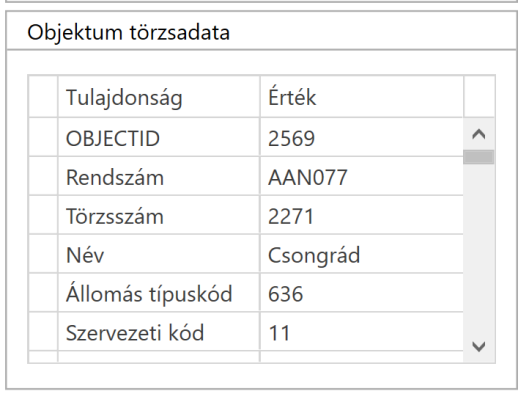Click the row selector beside Név
Image resolution: width=529 pixels, height=394 pixels.
[x=43, y=254]
